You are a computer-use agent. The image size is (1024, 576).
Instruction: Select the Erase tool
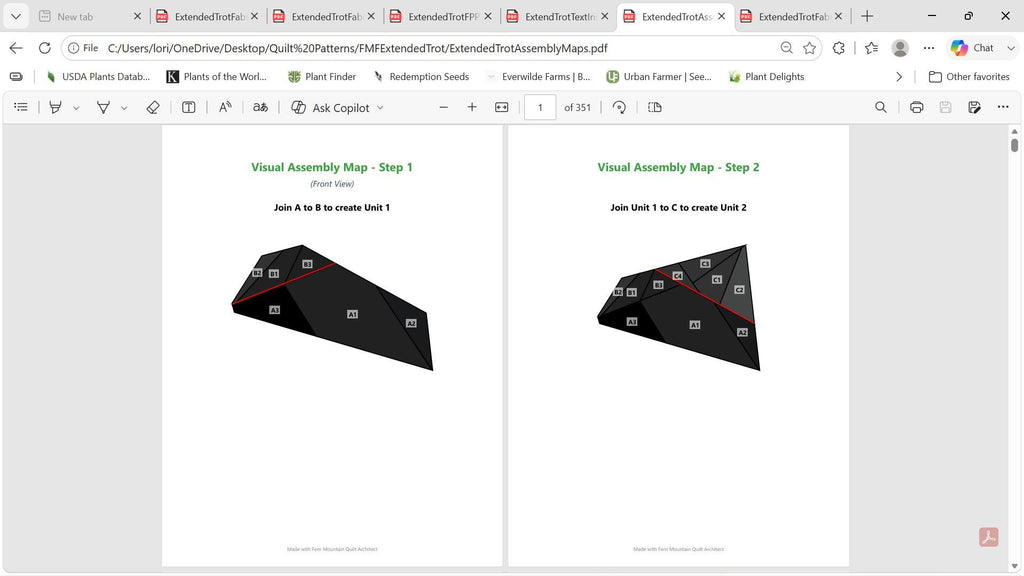(x=153, y=107)
